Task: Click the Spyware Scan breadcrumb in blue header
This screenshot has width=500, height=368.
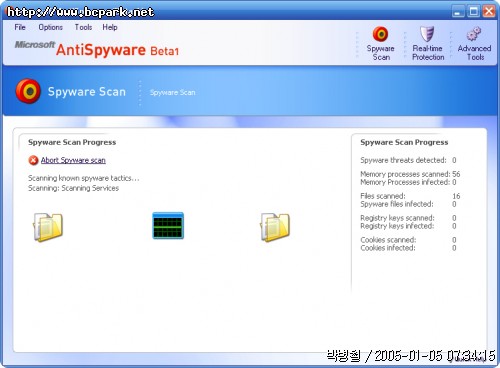Action: [x=172, y=92]
